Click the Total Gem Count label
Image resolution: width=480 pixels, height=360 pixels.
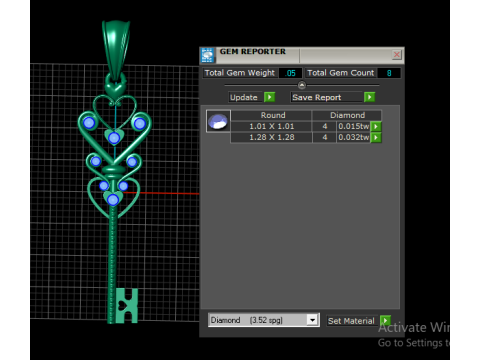coord(341,73)
